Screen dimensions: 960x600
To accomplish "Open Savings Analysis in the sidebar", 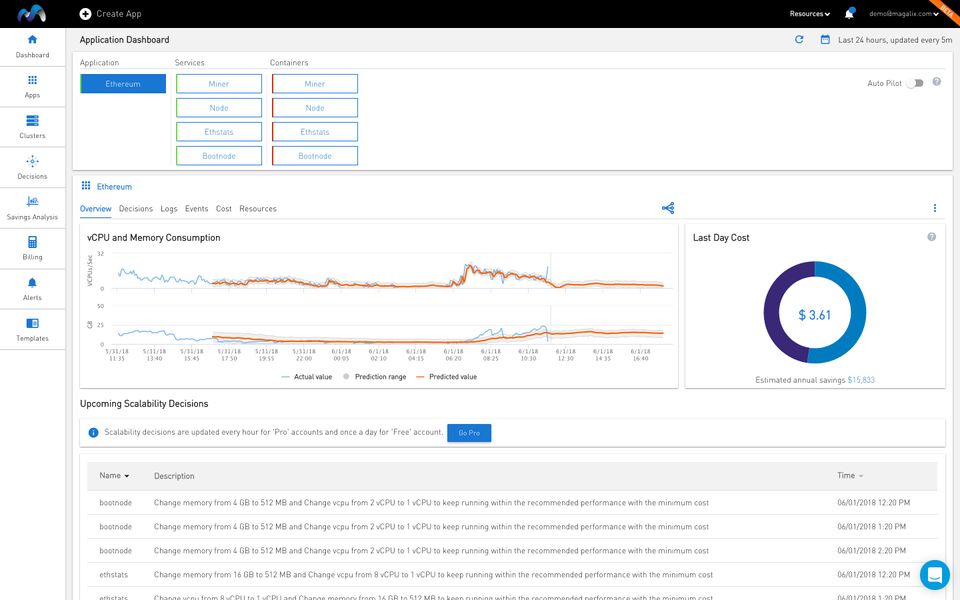I will pyautogui.click(x=32, y=208).
